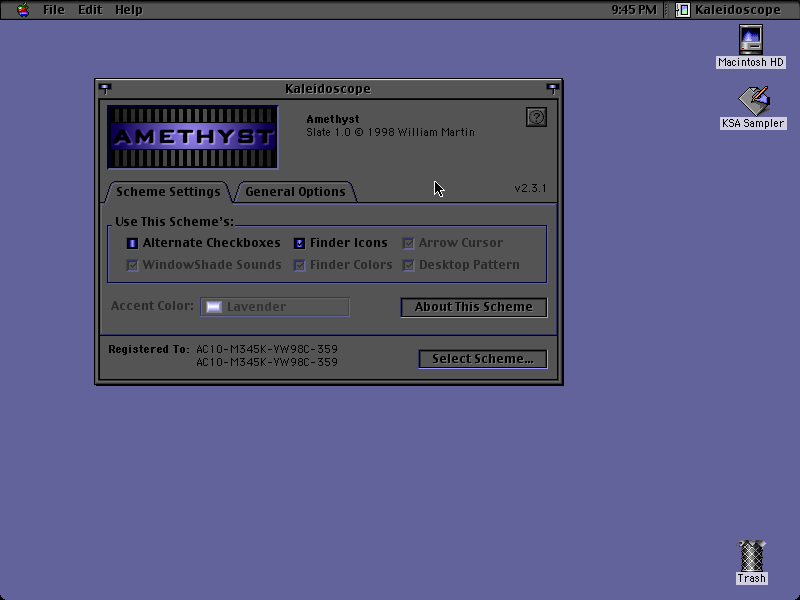Click the second registration code line

267,362
